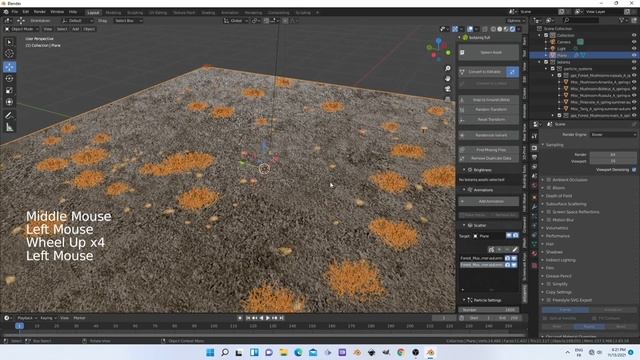
Task: Choose the Select Box tool arrow
Action: [9, 42]
